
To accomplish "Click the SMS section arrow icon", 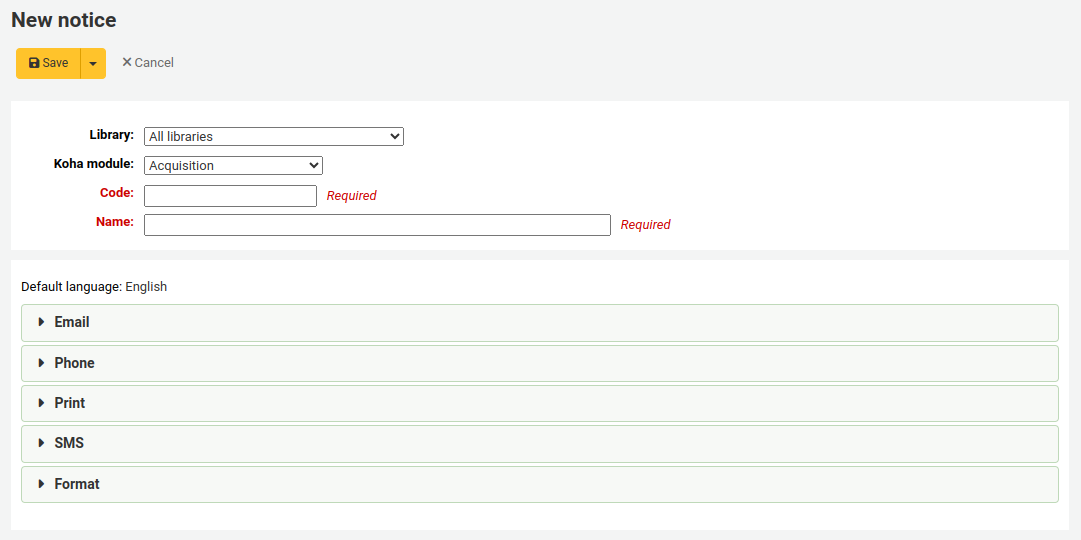I will tap(41, 443).
